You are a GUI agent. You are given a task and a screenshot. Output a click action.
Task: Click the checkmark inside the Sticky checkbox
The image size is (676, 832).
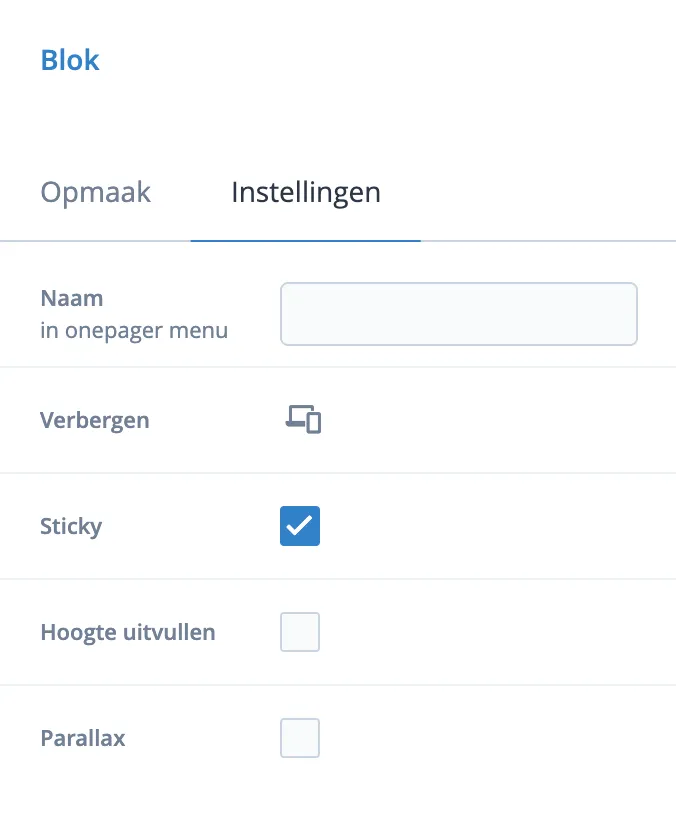click(x=299, y=526)
